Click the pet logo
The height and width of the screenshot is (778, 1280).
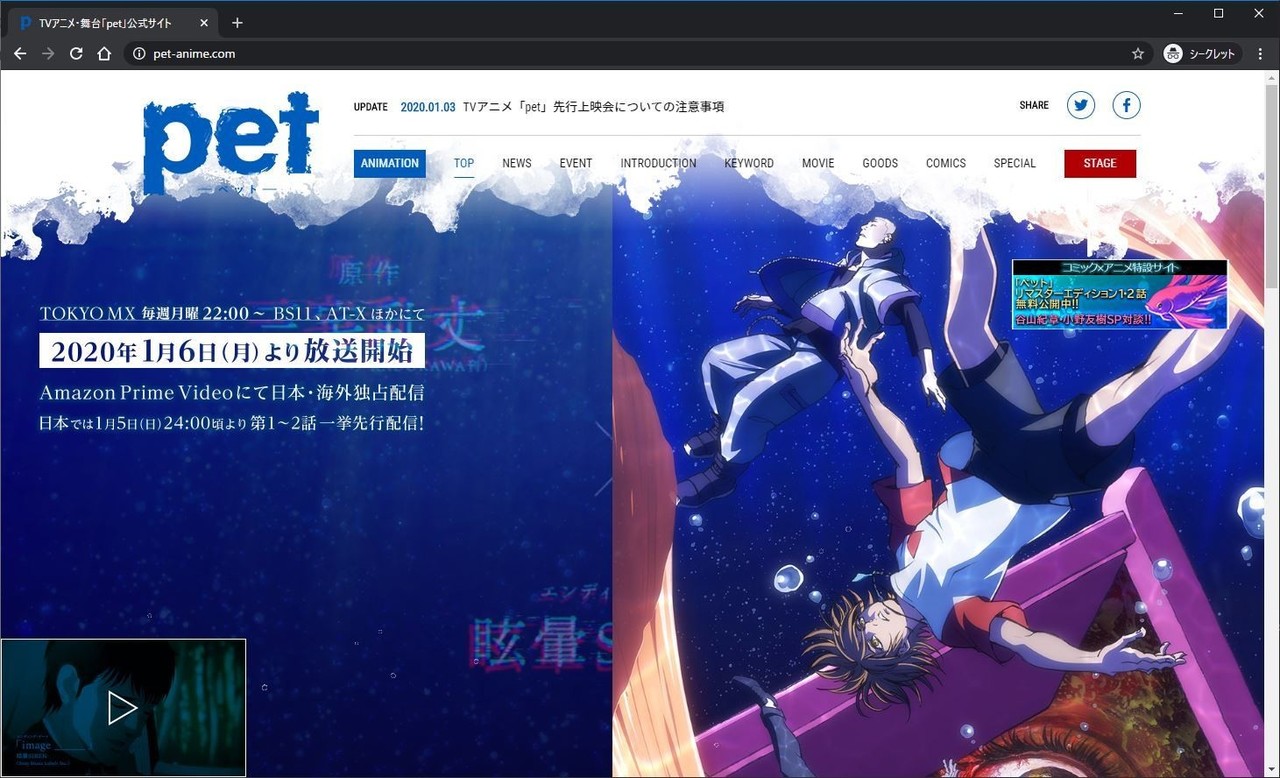click(231, 144)
